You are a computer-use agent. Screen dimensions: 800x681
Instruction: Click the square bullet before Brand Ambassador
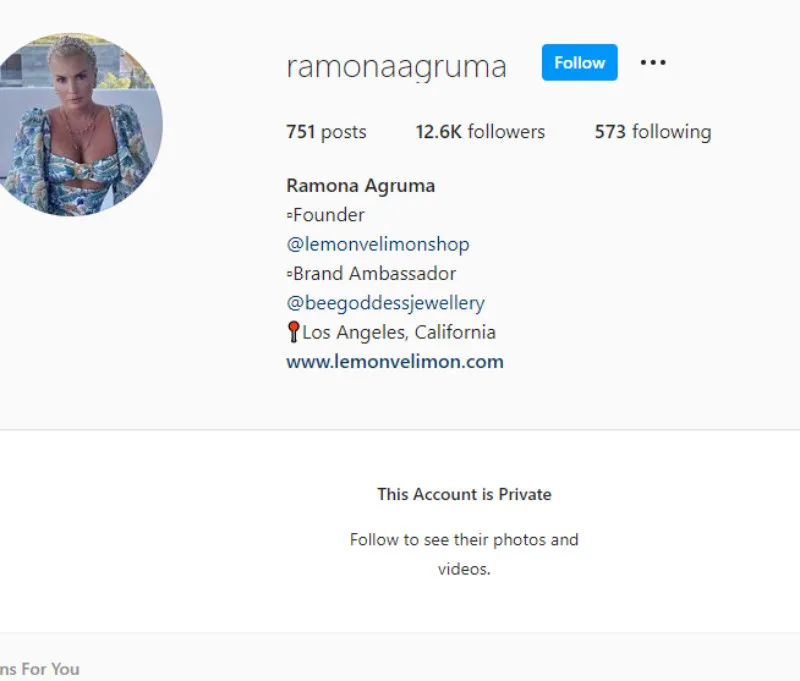coord(289,274)
